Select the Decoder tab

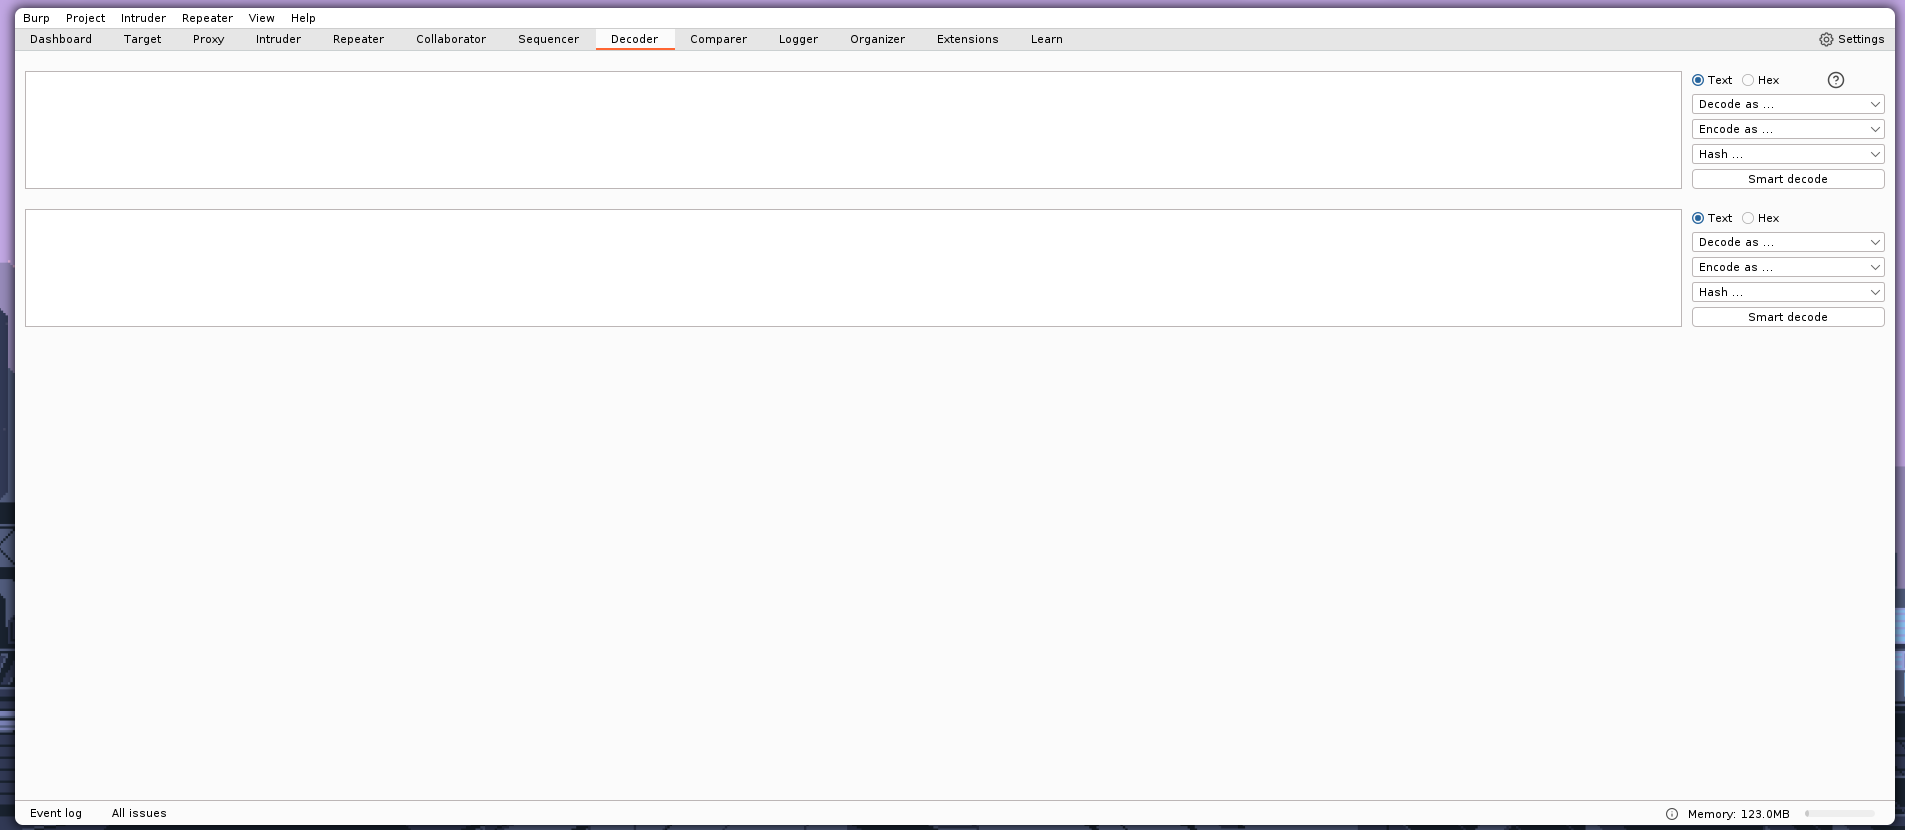[x=635, y=39]
